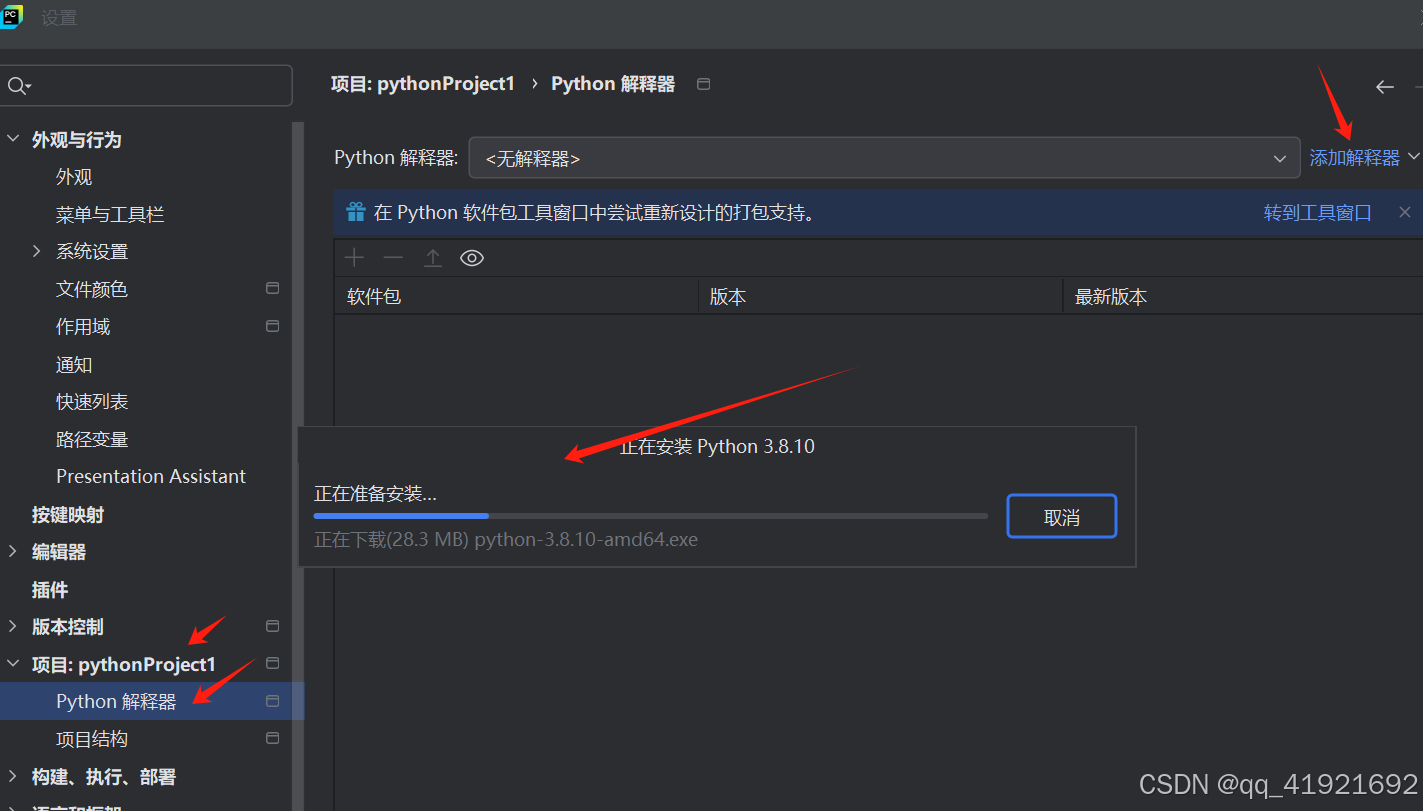Click project-level icon beside 版本控制
The image size is (1423, 811).
click(272, 626)
